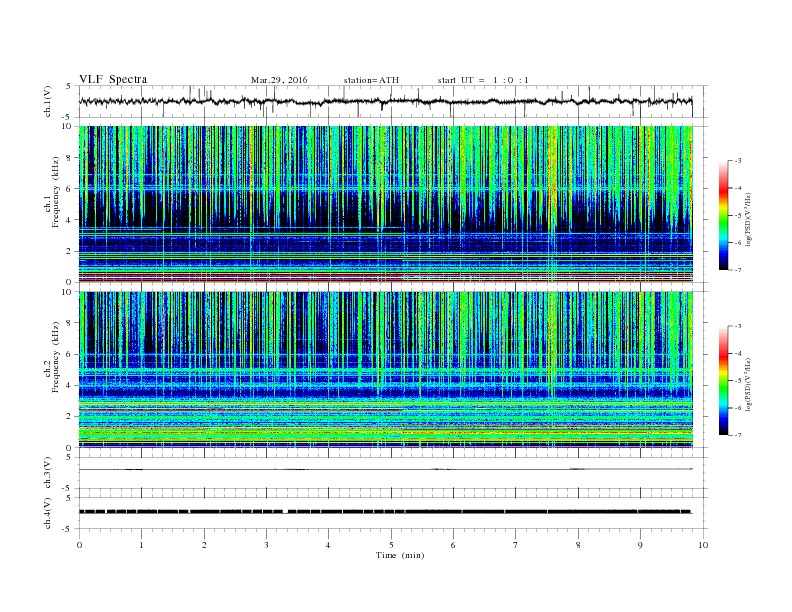Click the ch.2 spectrogram color bar

point(723,381)
